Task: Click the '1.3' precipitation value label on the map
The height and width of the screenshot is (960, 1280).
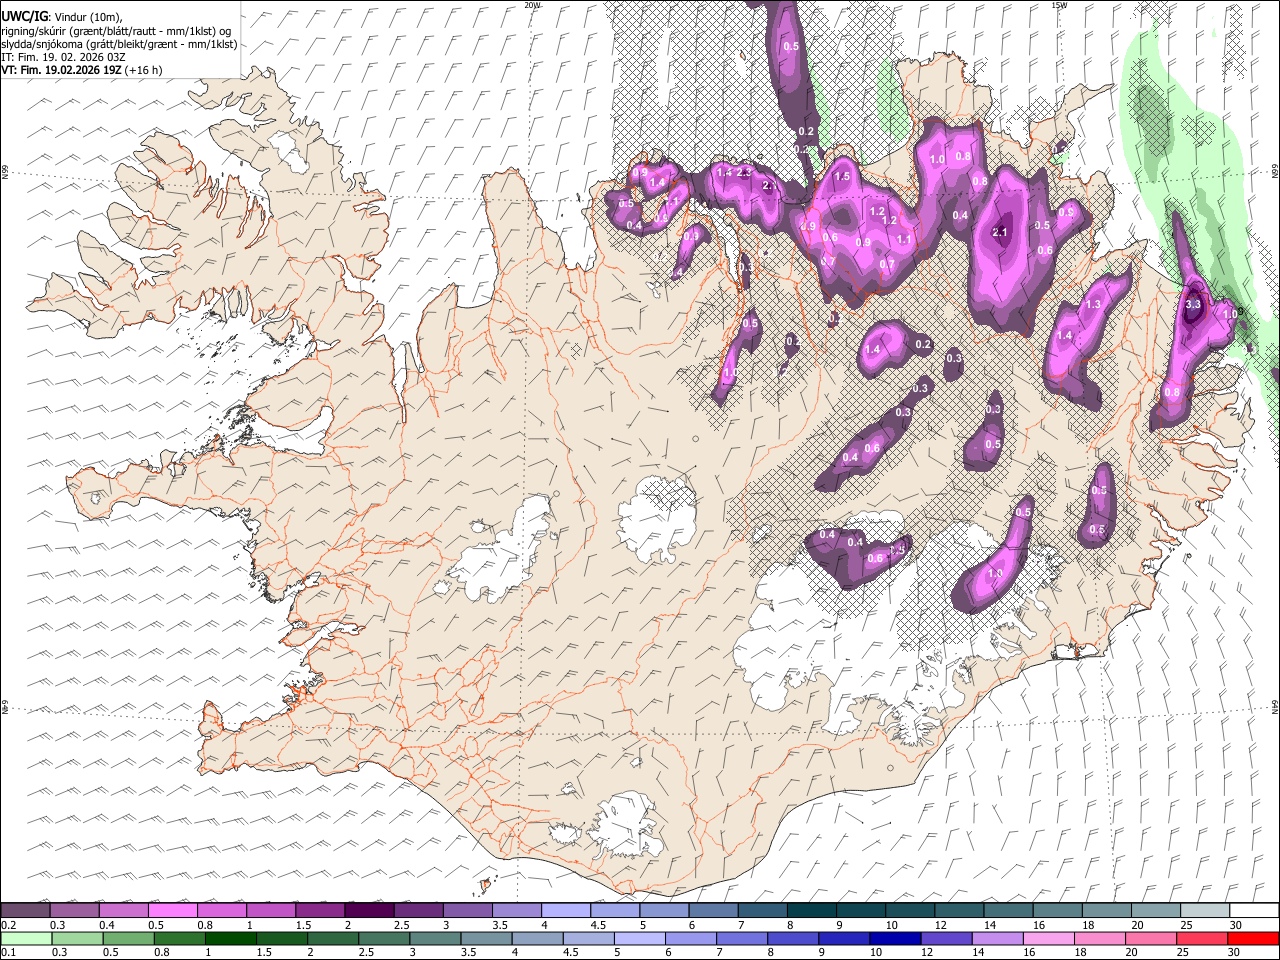Action: tap(1092, 304)
